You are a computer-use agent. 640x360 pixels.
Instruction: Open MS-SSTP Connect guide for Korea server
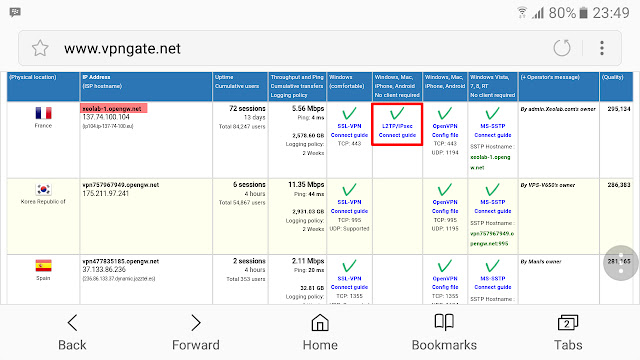(x=493, y=207)
